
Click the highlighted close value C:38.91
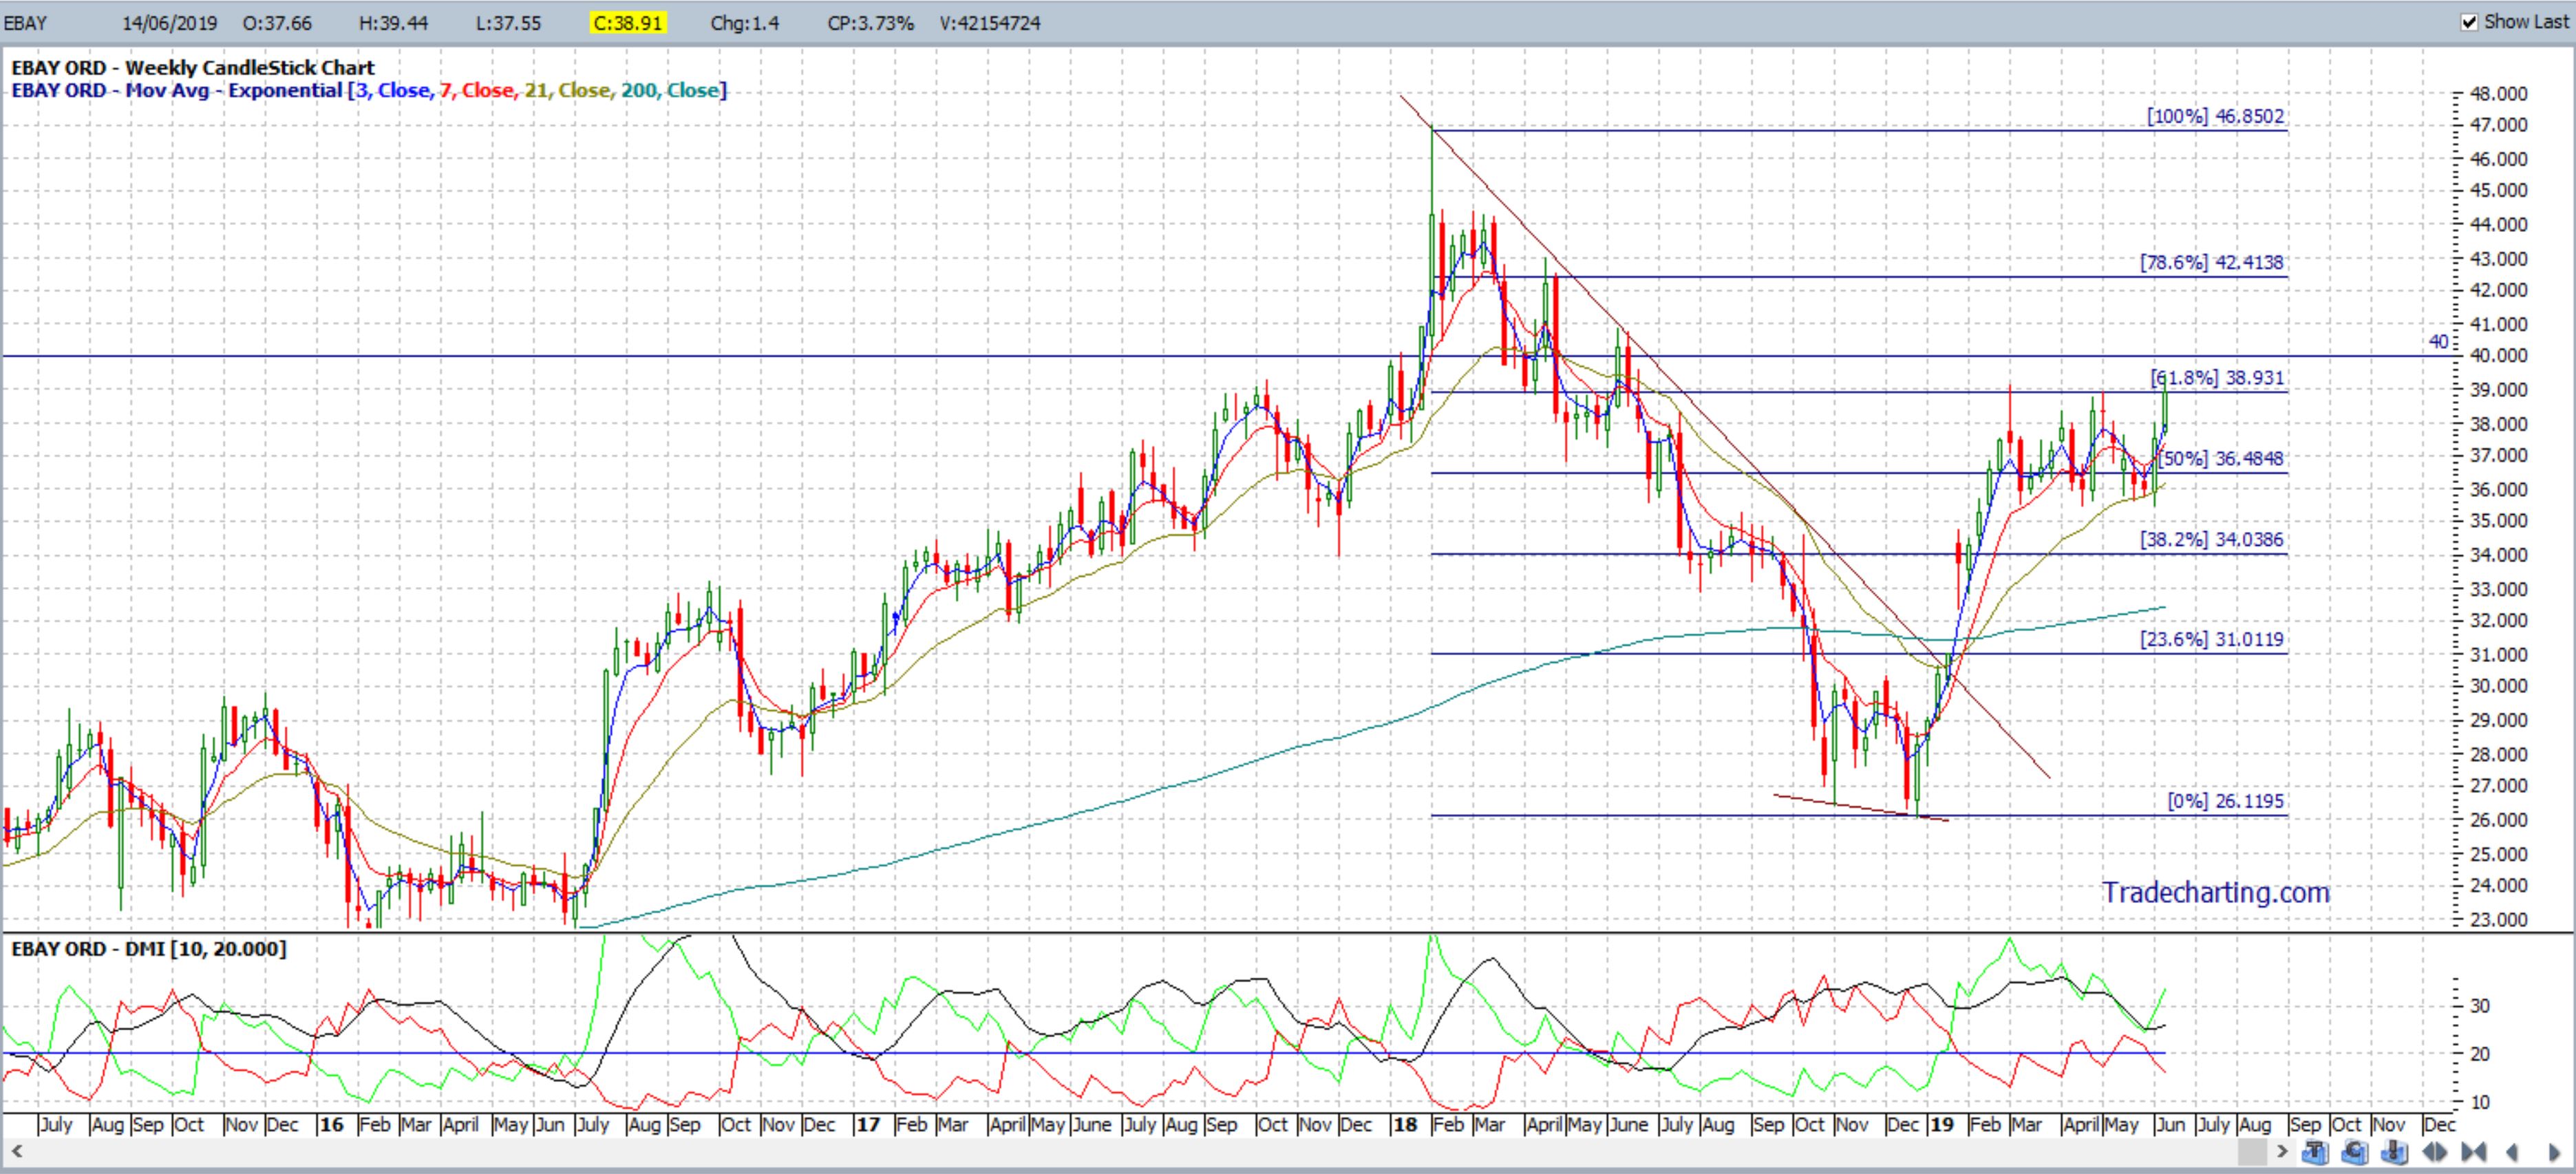tap(627, 23)
